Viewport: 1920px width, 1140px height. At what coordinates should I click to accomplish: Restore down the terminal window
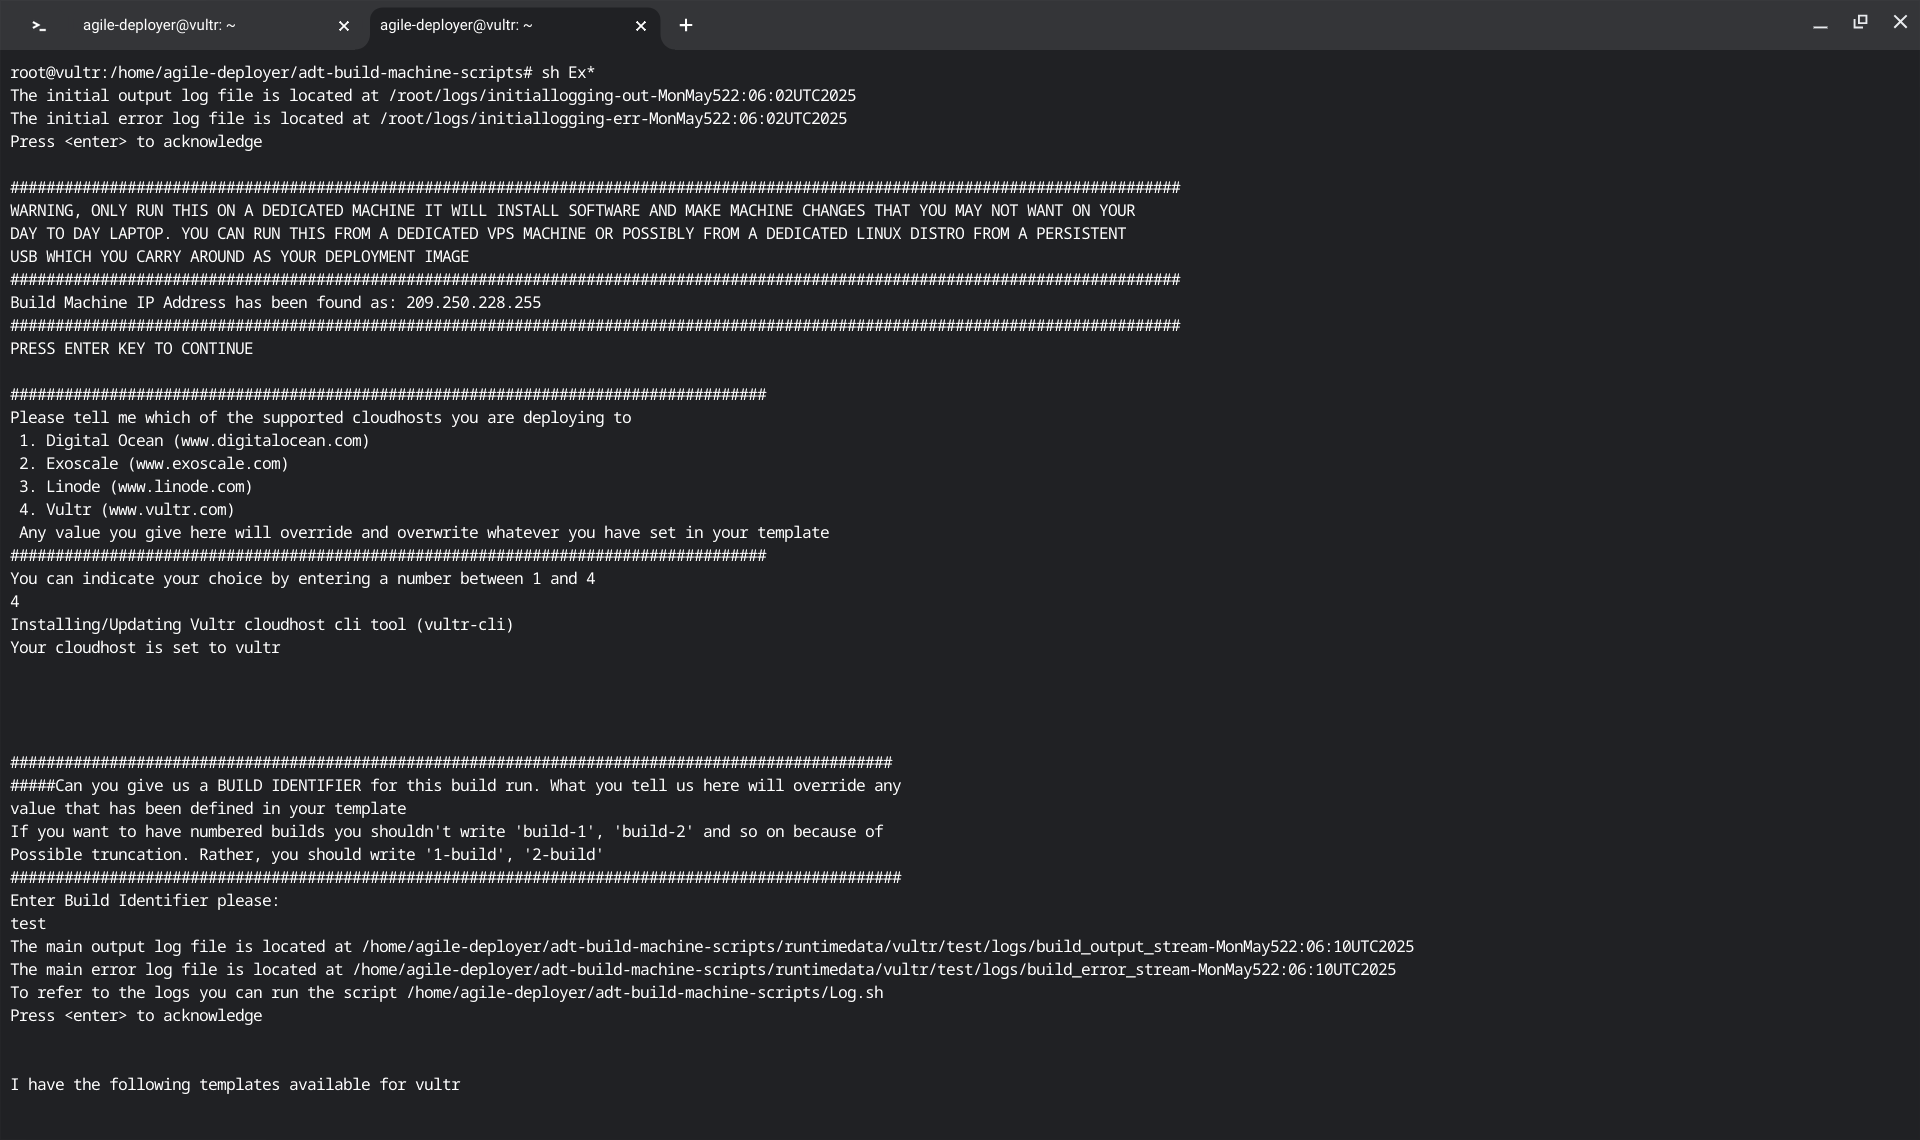(x=1860, y=22)
